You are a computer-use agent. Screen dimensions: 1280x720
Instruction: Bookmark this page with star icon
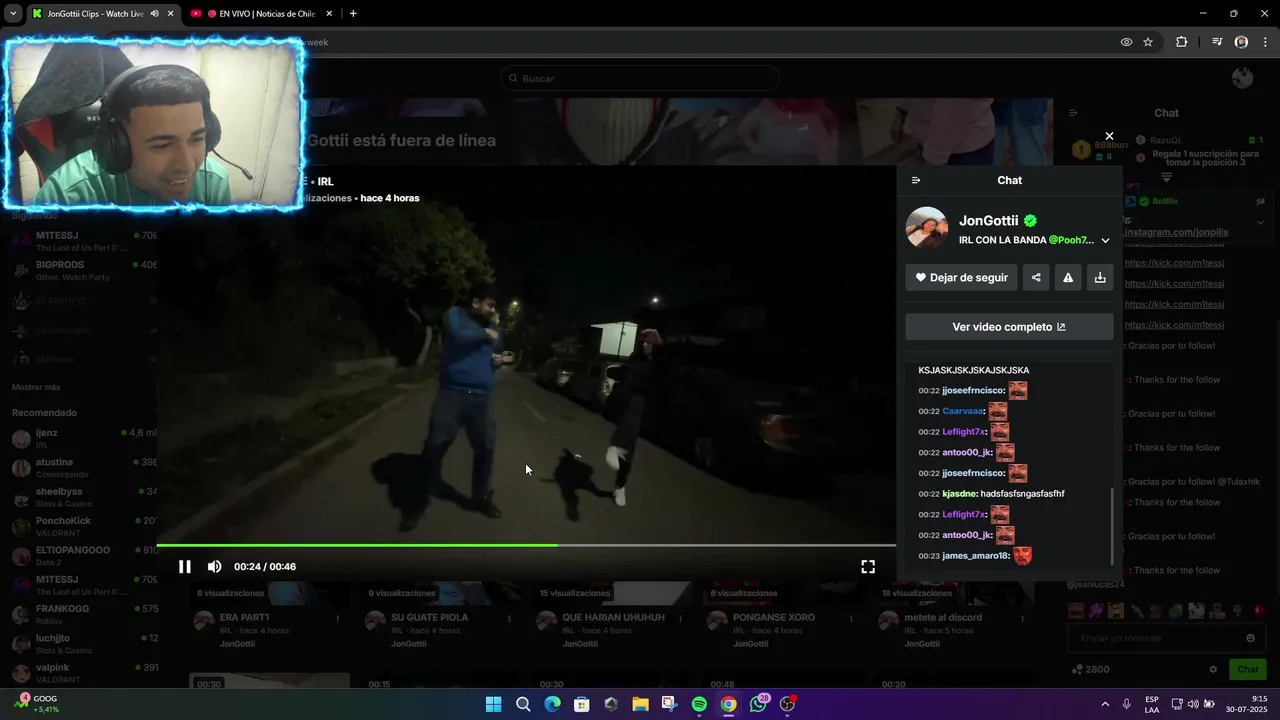tap(1148, 42)
